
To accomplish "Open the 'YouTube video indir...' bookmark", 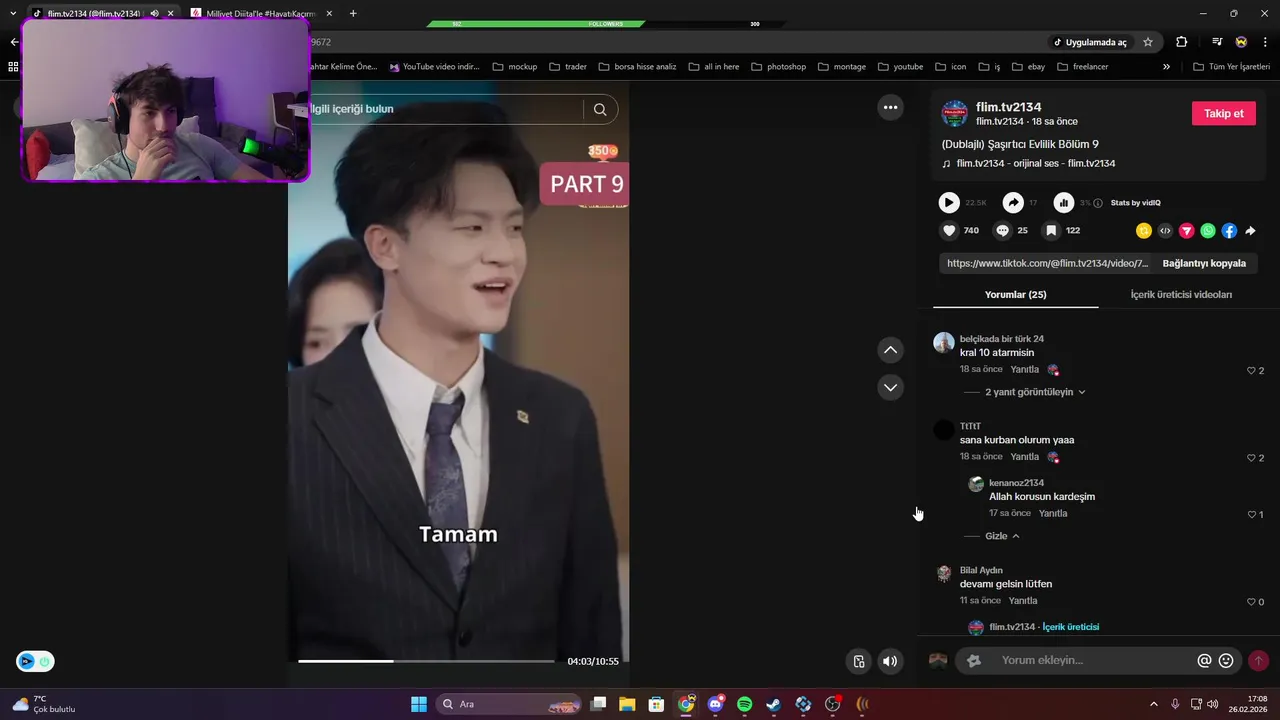I will click(x=435, y=67).
